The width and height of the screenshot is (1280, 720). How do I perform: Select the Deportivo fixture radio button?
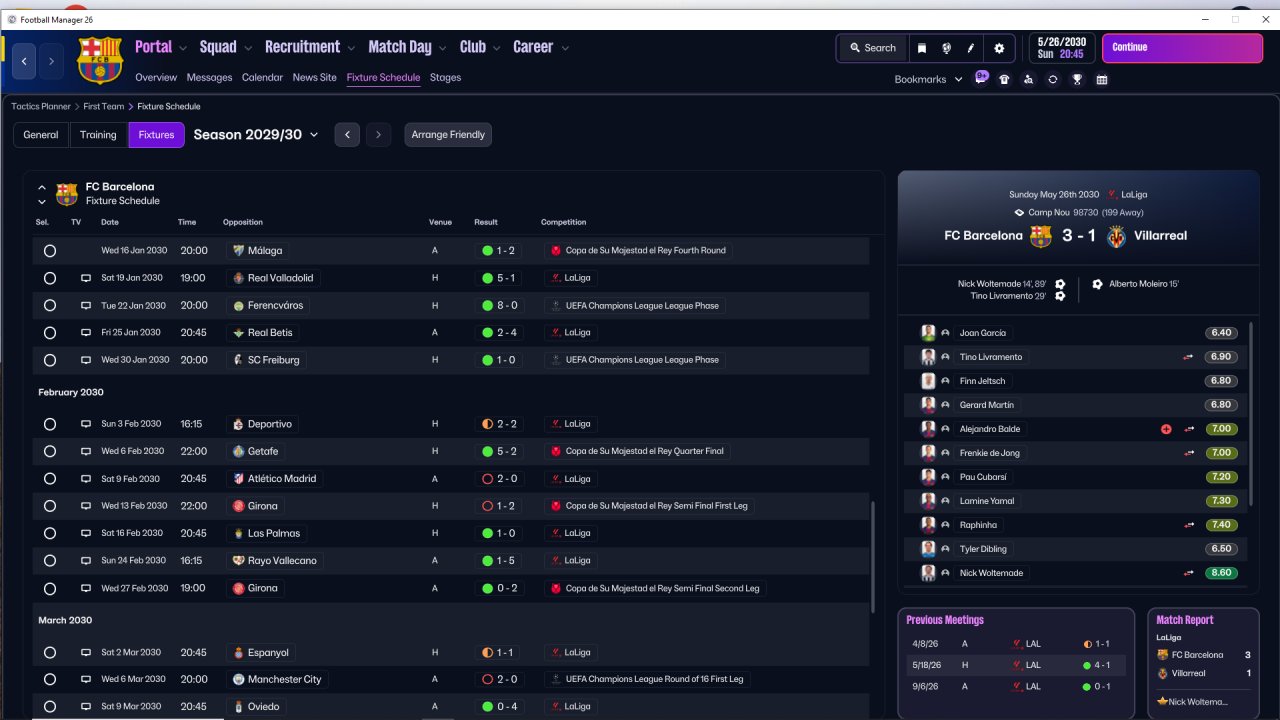click(x=49, y=424)
